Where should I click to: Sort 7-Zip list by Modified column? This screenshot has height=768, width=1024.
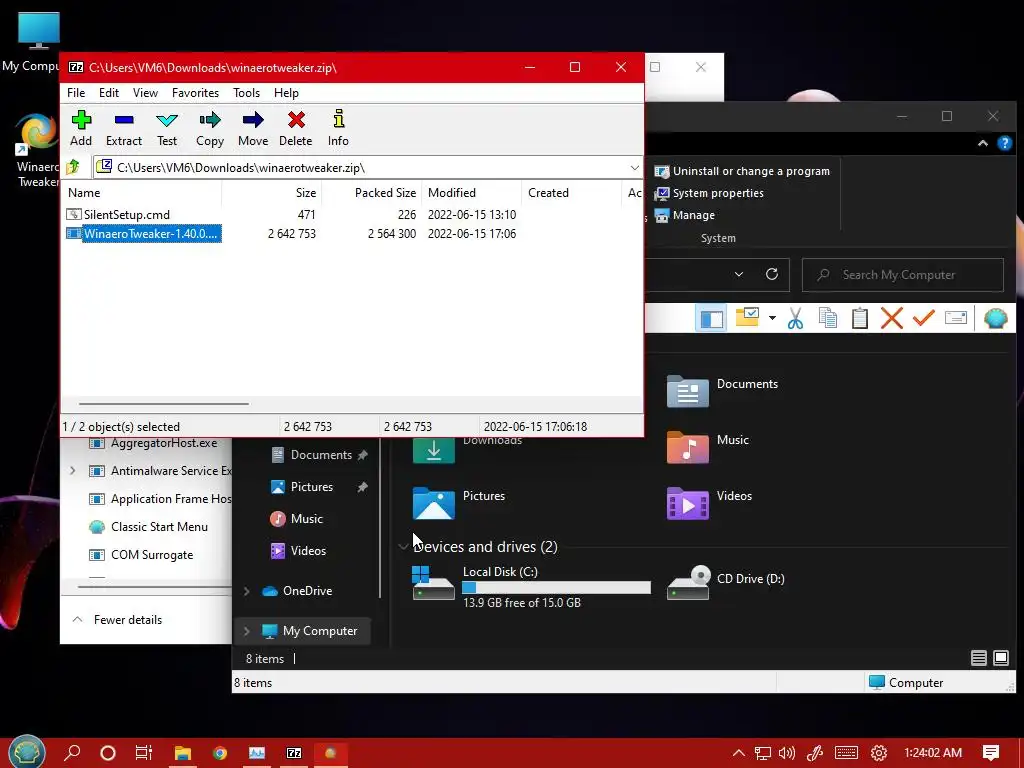pyautogui.click(x=471, y=193)
